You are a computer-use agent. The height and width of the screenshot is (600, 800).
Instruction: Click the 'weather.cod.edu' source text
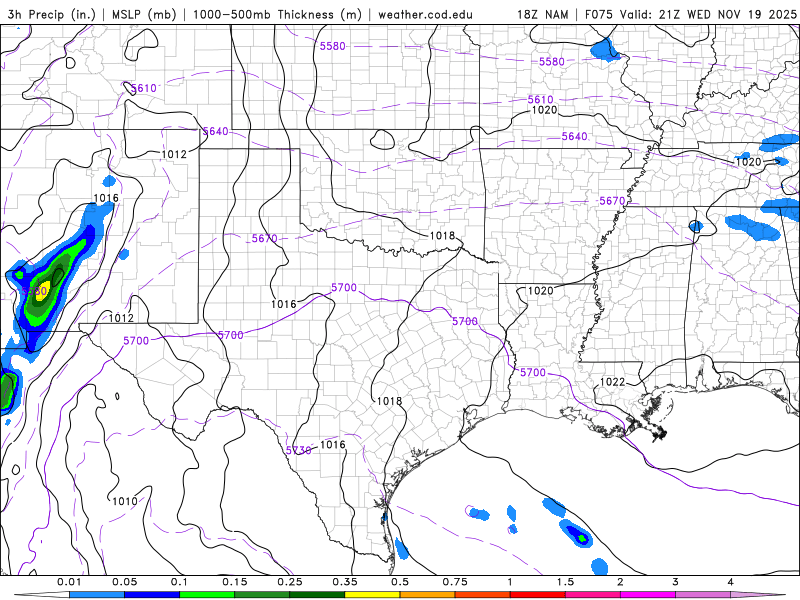pyautogui.click(x=425, y=14)
